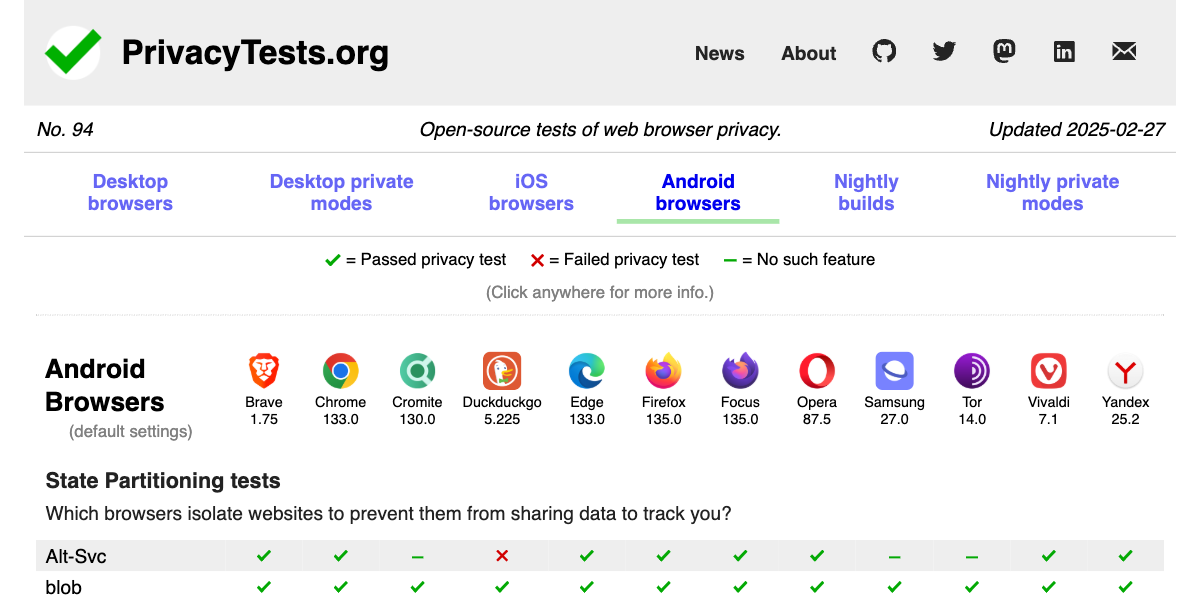Open the GitHub icon link
The image size is (1200, 600).
tap(884, 51)
